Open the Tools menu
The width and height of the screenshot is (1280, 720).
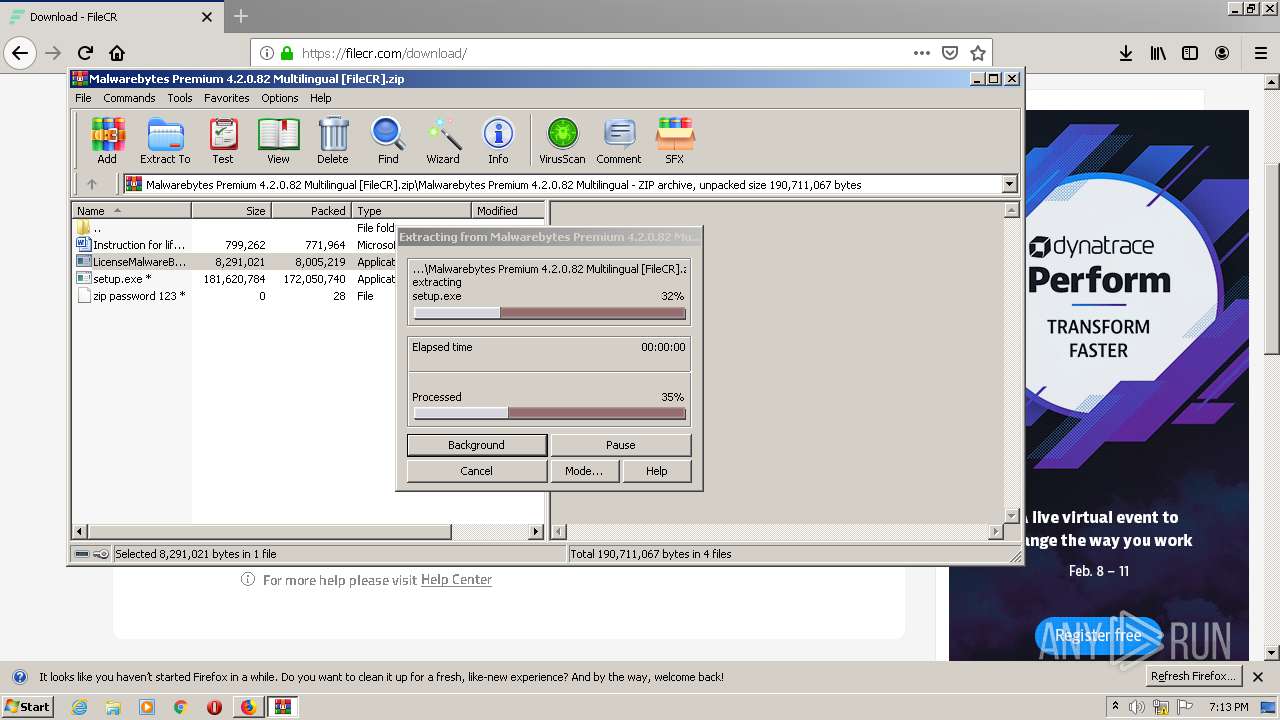(x=180, y=98)
